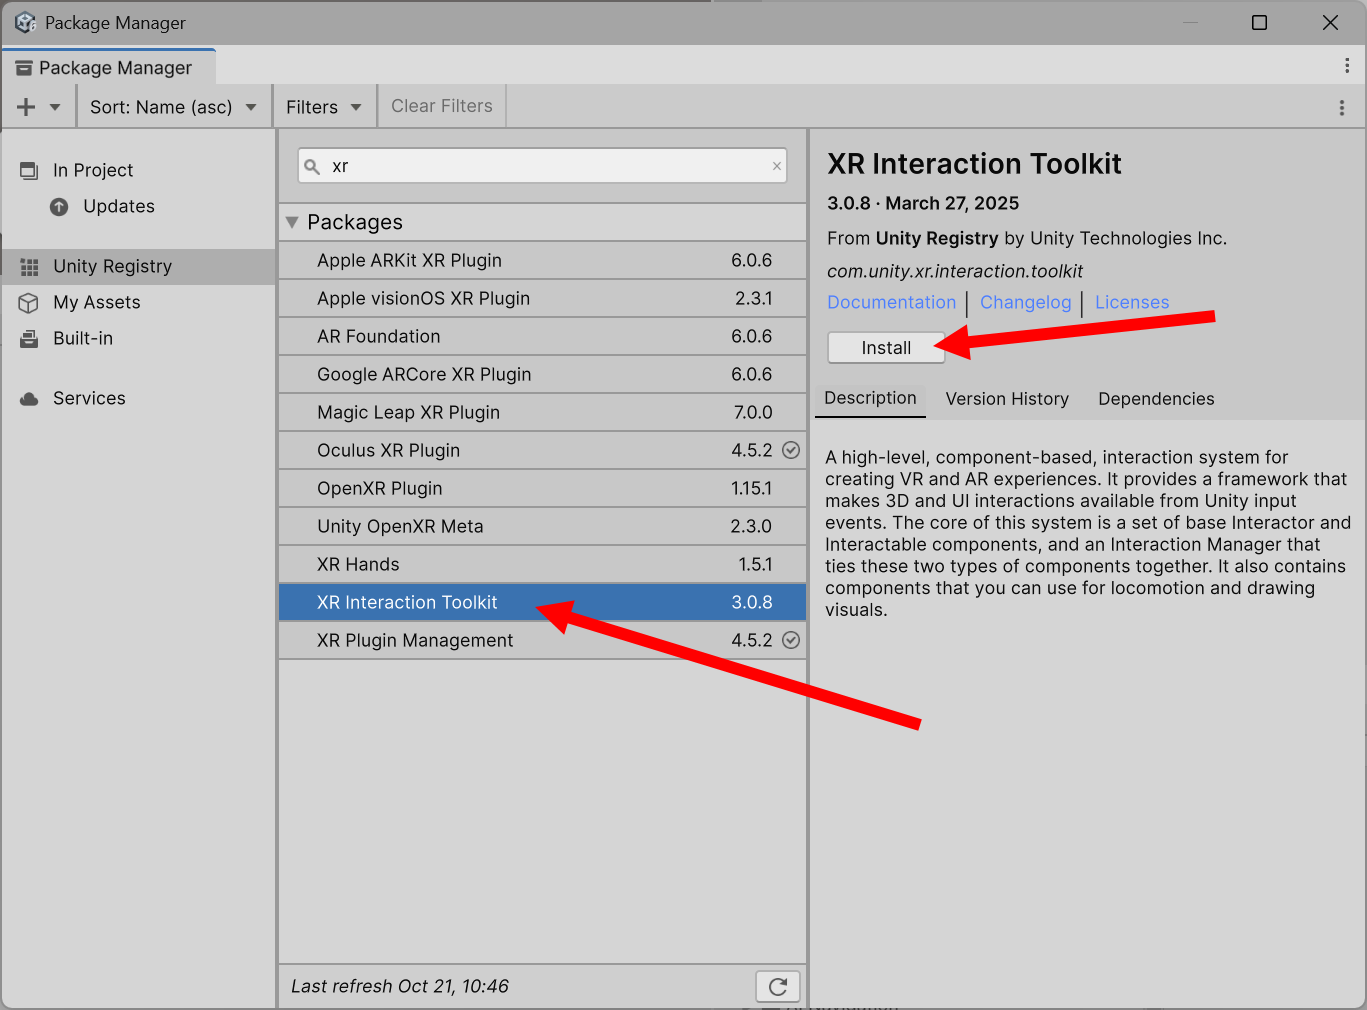Select Google ARCore XR Plugin package
Viewport: 1367px width, 1010px height.
tap(542, 374)
